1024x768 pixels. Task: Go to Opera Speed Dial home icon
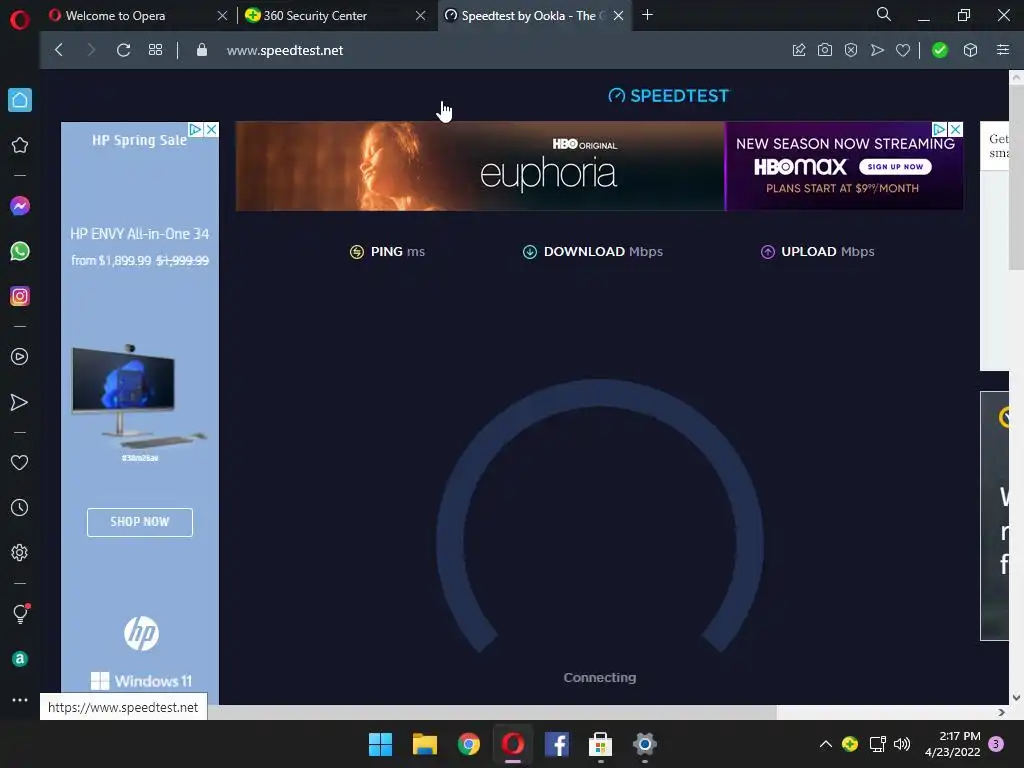(x=20, y=100)
